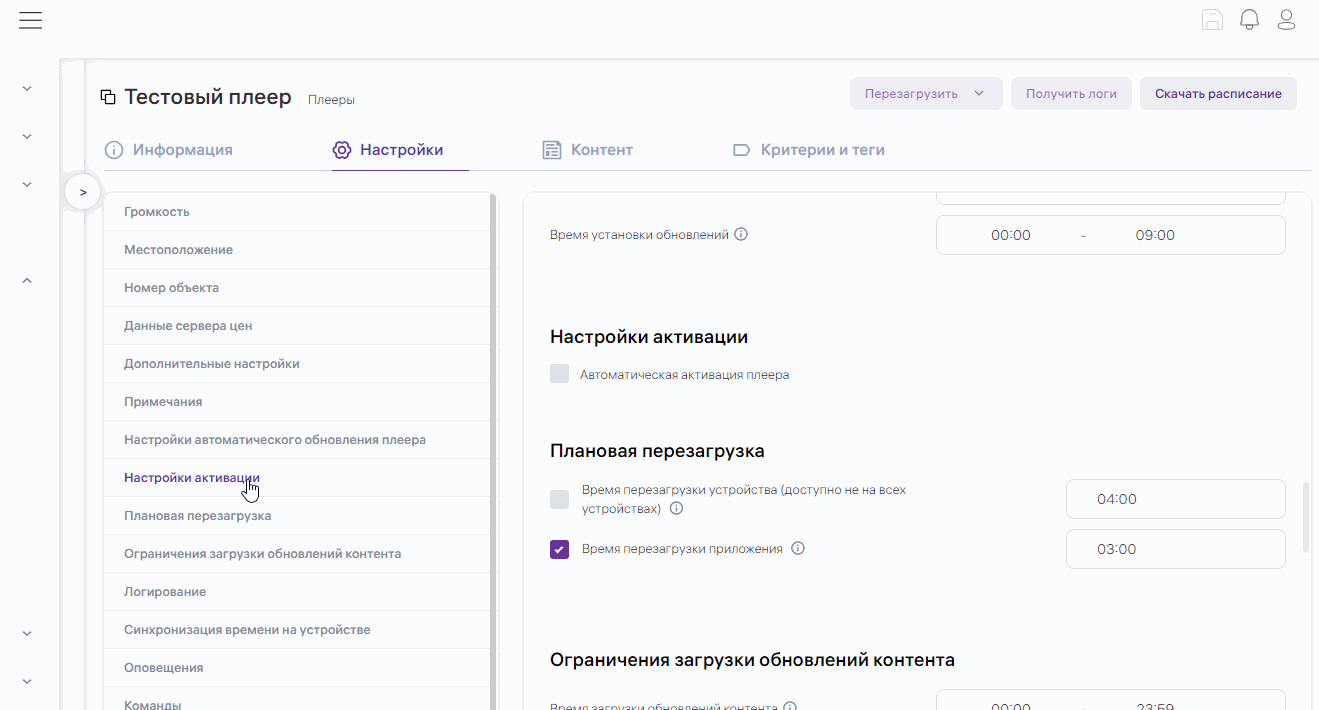Enable Автоматическая активация плеера checkbox
Image resolution: width=1319 pixels, height=710 pixels.
coord(560,375)
